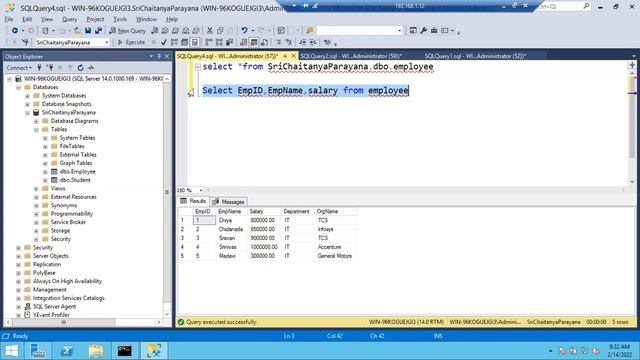
Task: Close the SQLQuery4.sql tab
Action: (293, 56)
